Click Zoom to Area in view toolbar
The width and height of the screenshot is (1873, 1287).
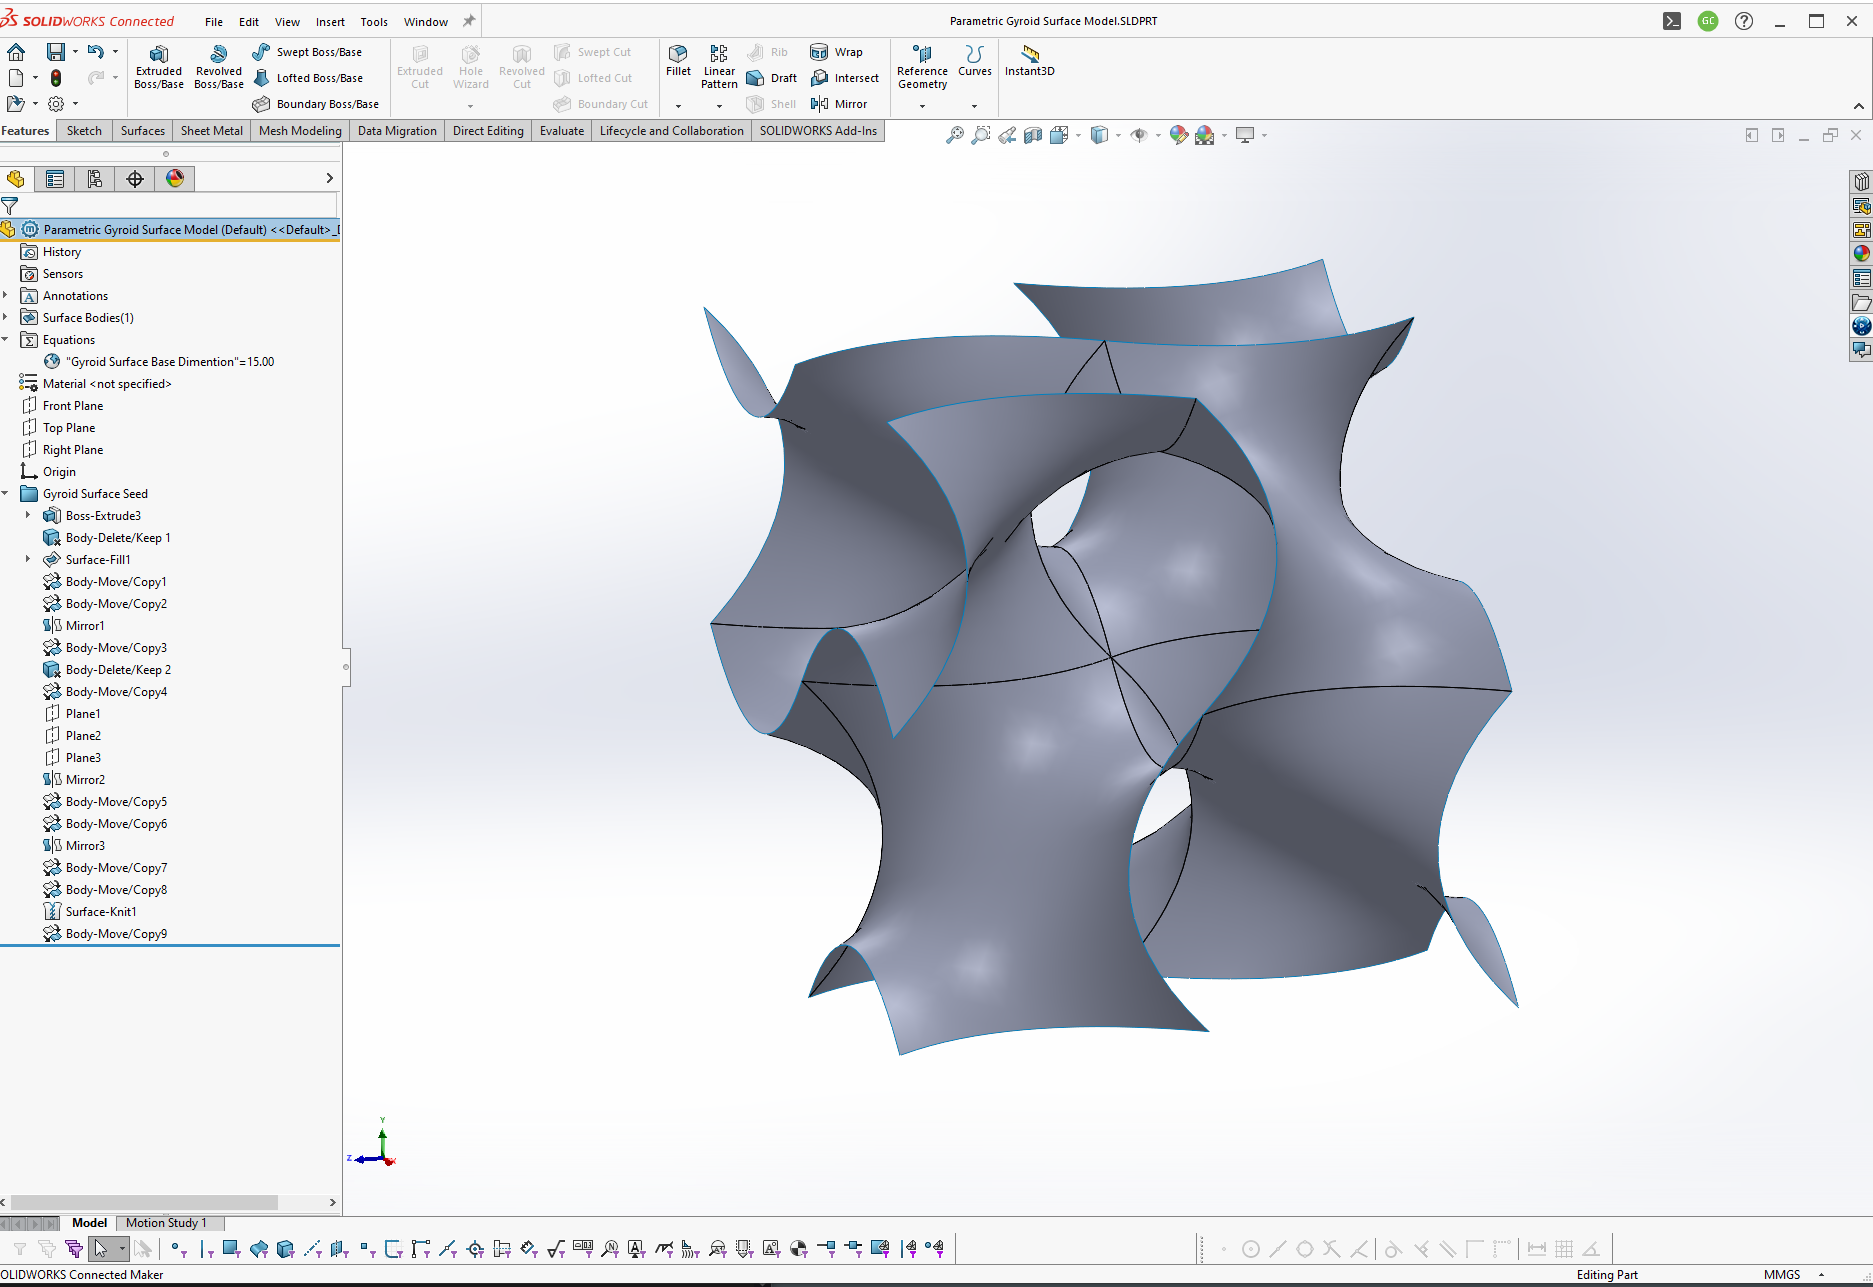(981, 135)
